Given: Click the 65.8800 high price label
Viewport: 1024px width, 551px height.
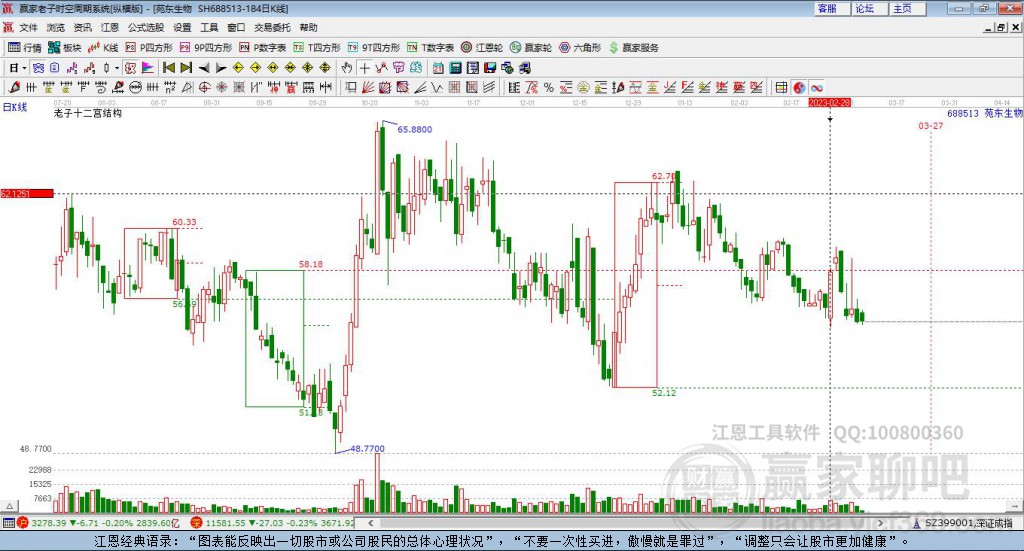Looking at the screenshot, I should coord(415,129).
